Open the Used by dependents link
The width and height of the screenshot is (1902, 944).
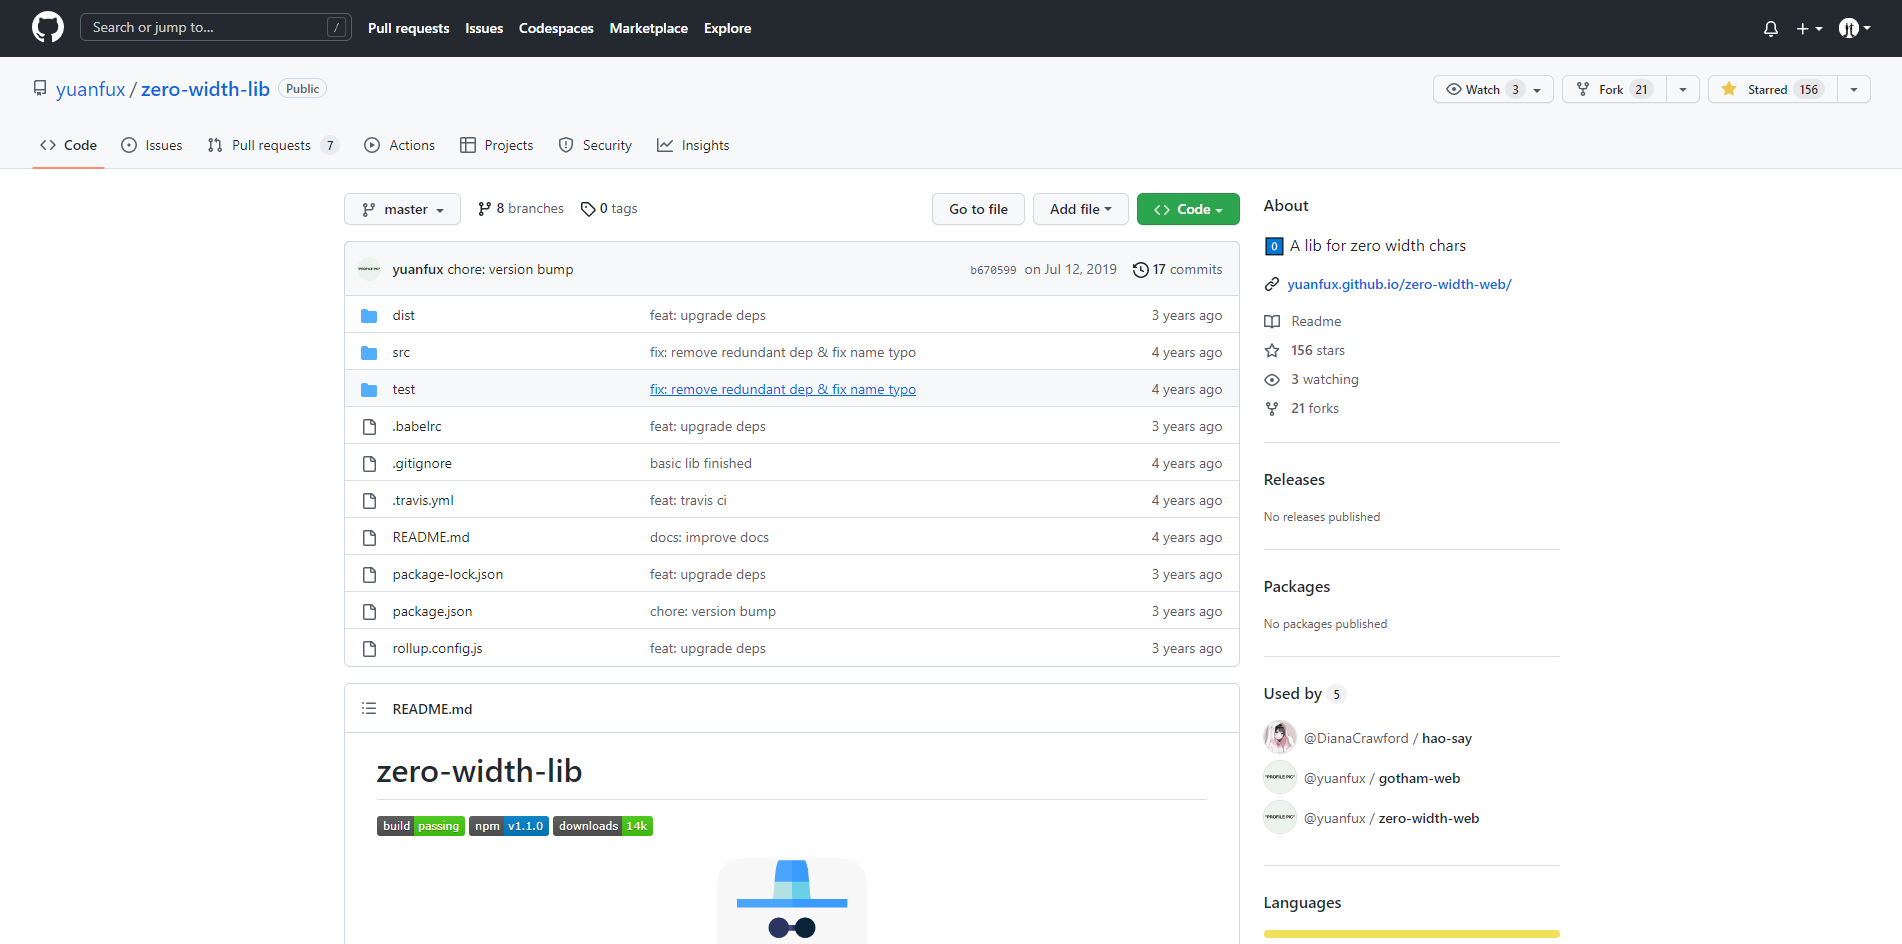click(1305, 693)
